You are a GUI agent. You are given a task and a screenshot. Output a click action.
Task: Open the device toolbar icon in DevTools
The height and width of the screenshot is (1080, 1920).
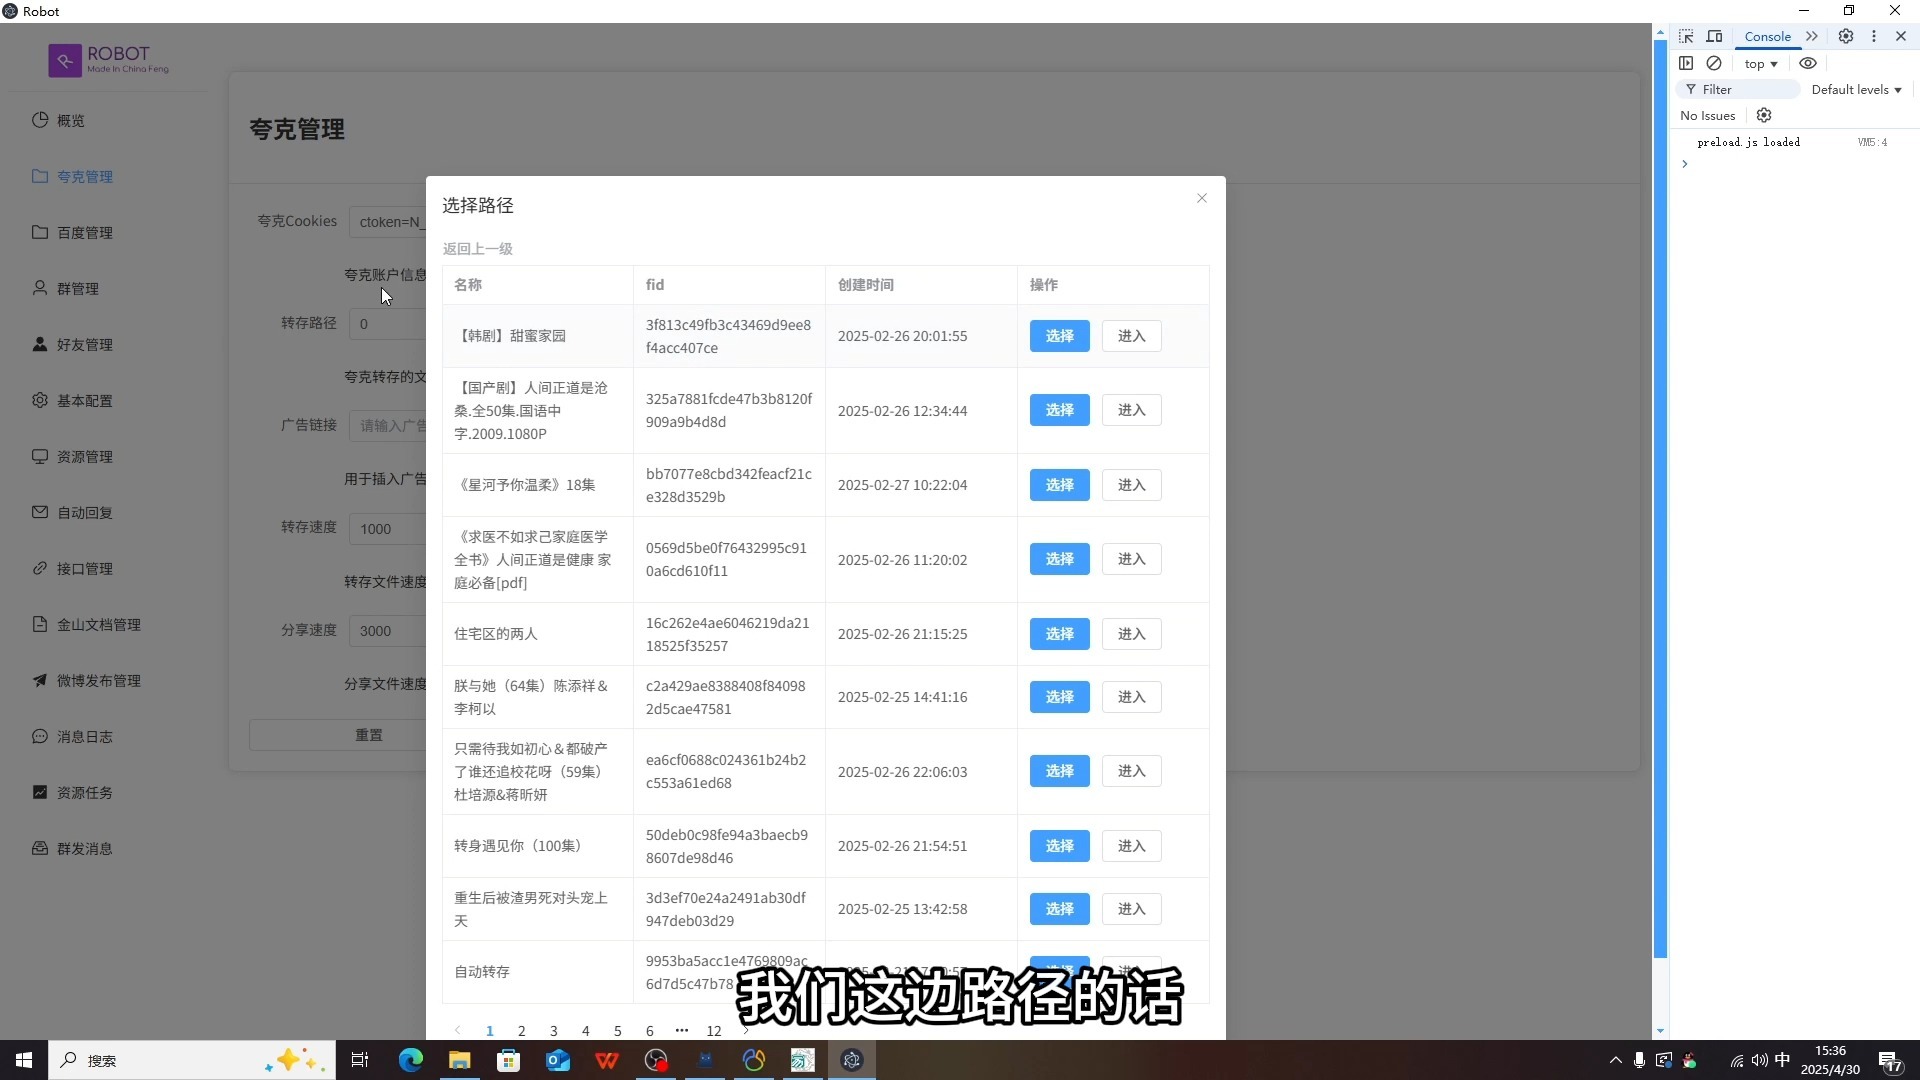1715,36
